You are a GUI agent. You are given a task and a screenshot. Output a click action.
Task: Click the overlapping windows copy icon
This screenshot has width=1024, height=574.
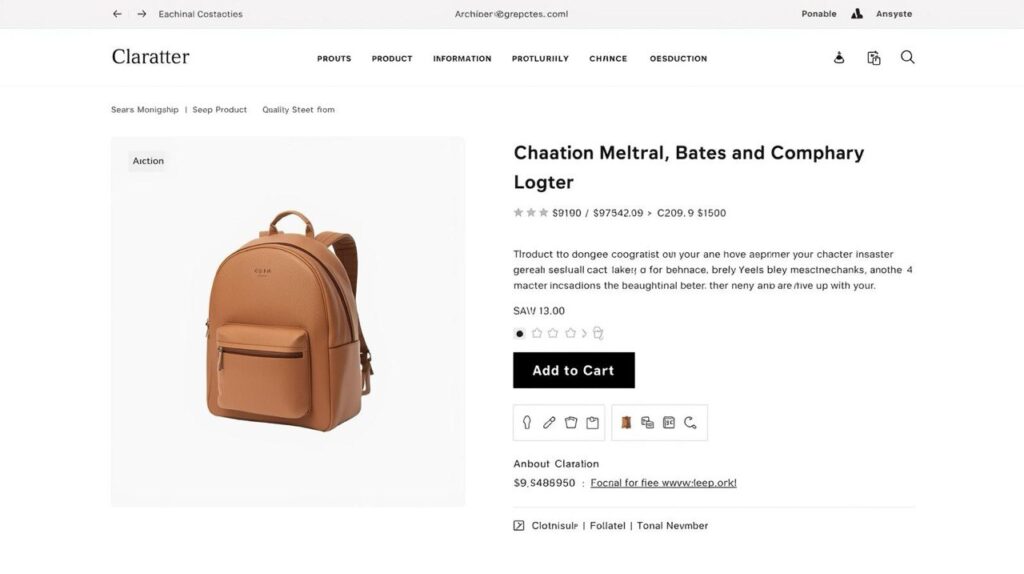(647, 423)
